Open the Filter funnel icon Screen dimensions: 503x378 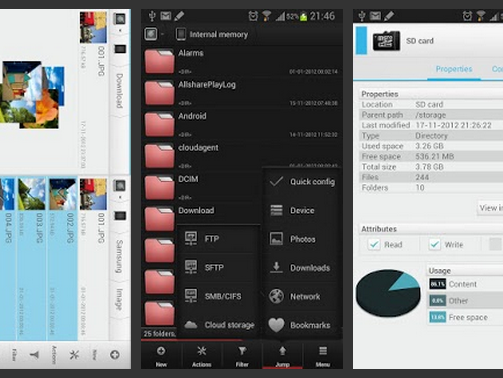[242, 356]
